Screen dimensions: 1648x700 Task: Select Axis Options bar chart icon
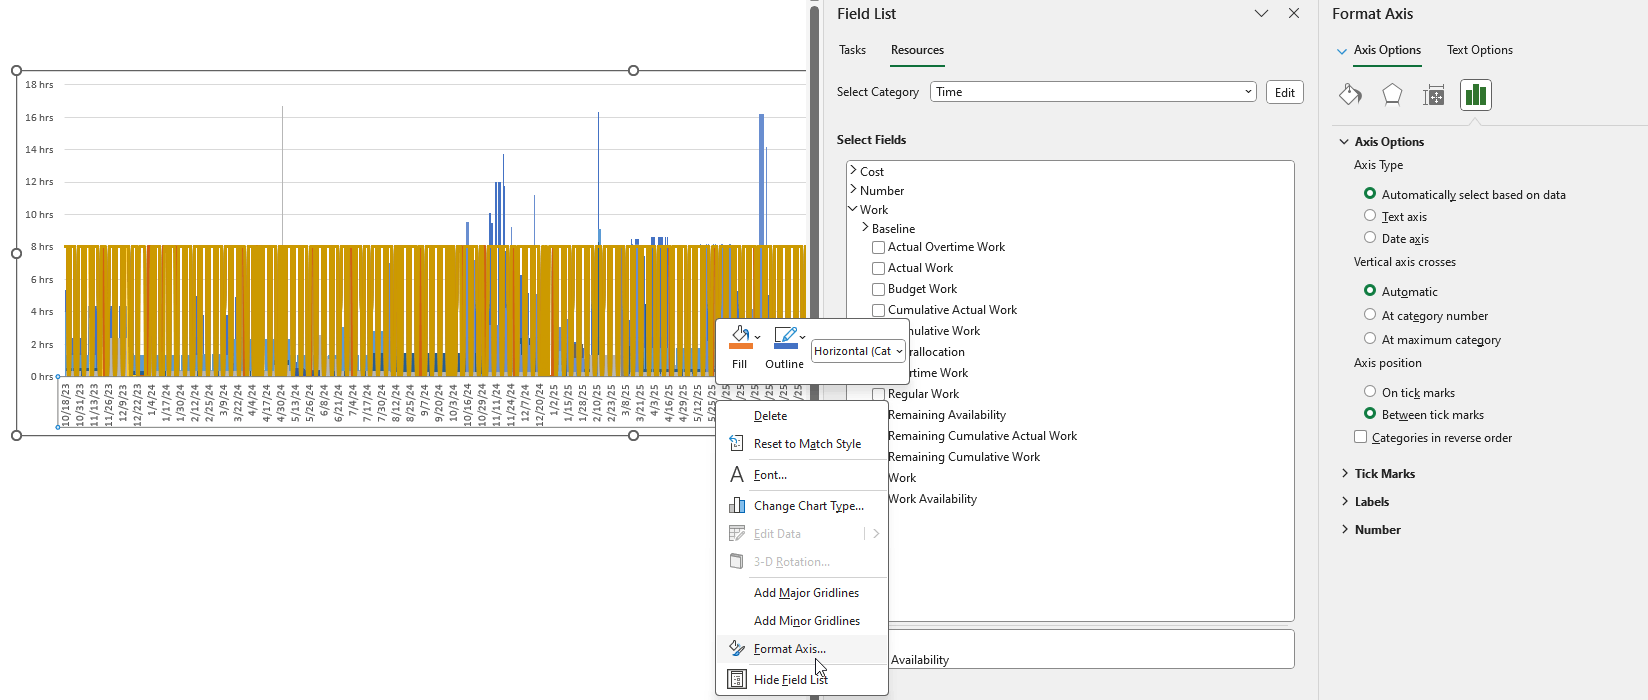[x=1476, y=95]
